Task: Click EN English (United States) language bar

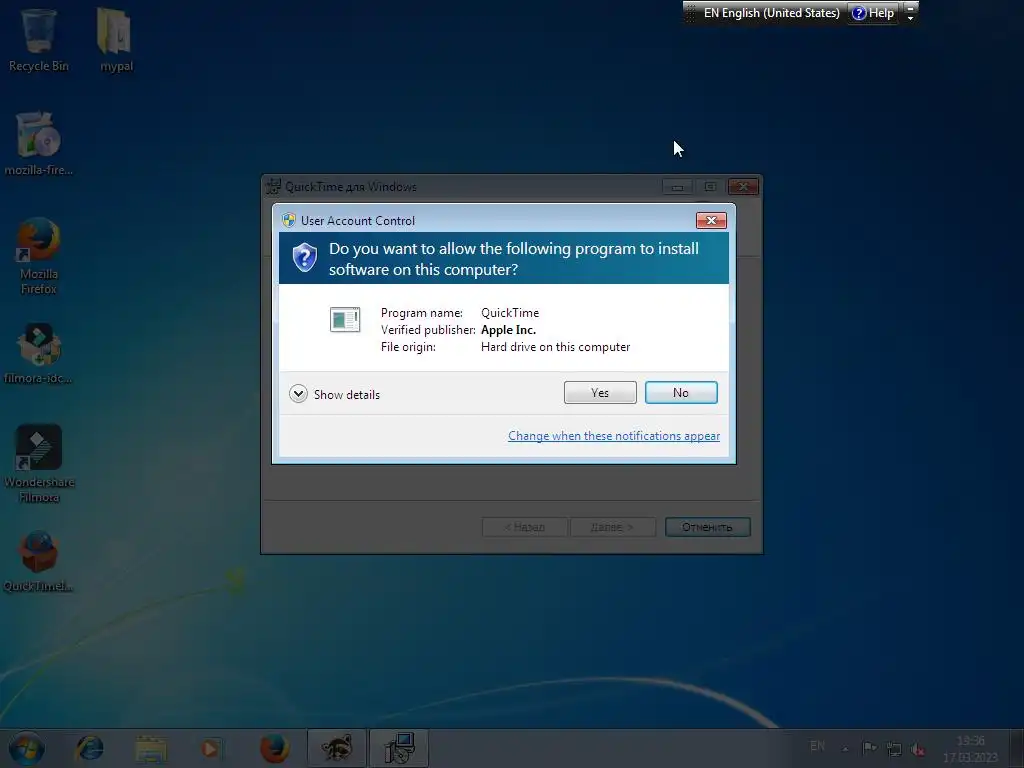Action: (x=771, y=12)
